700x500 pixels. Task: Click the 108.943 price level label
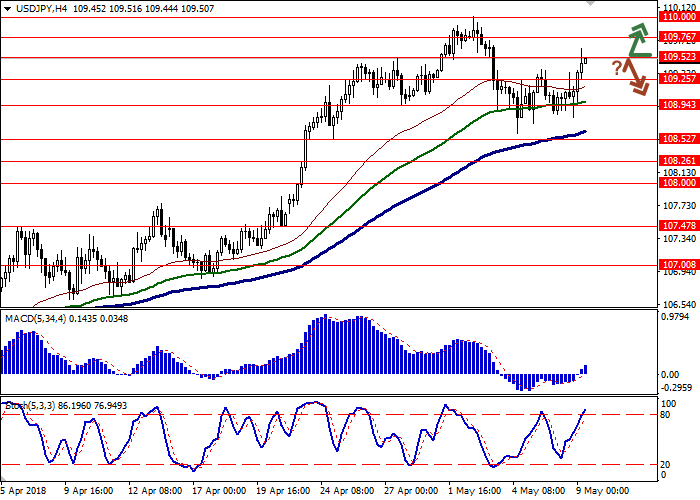click(678, 105)
